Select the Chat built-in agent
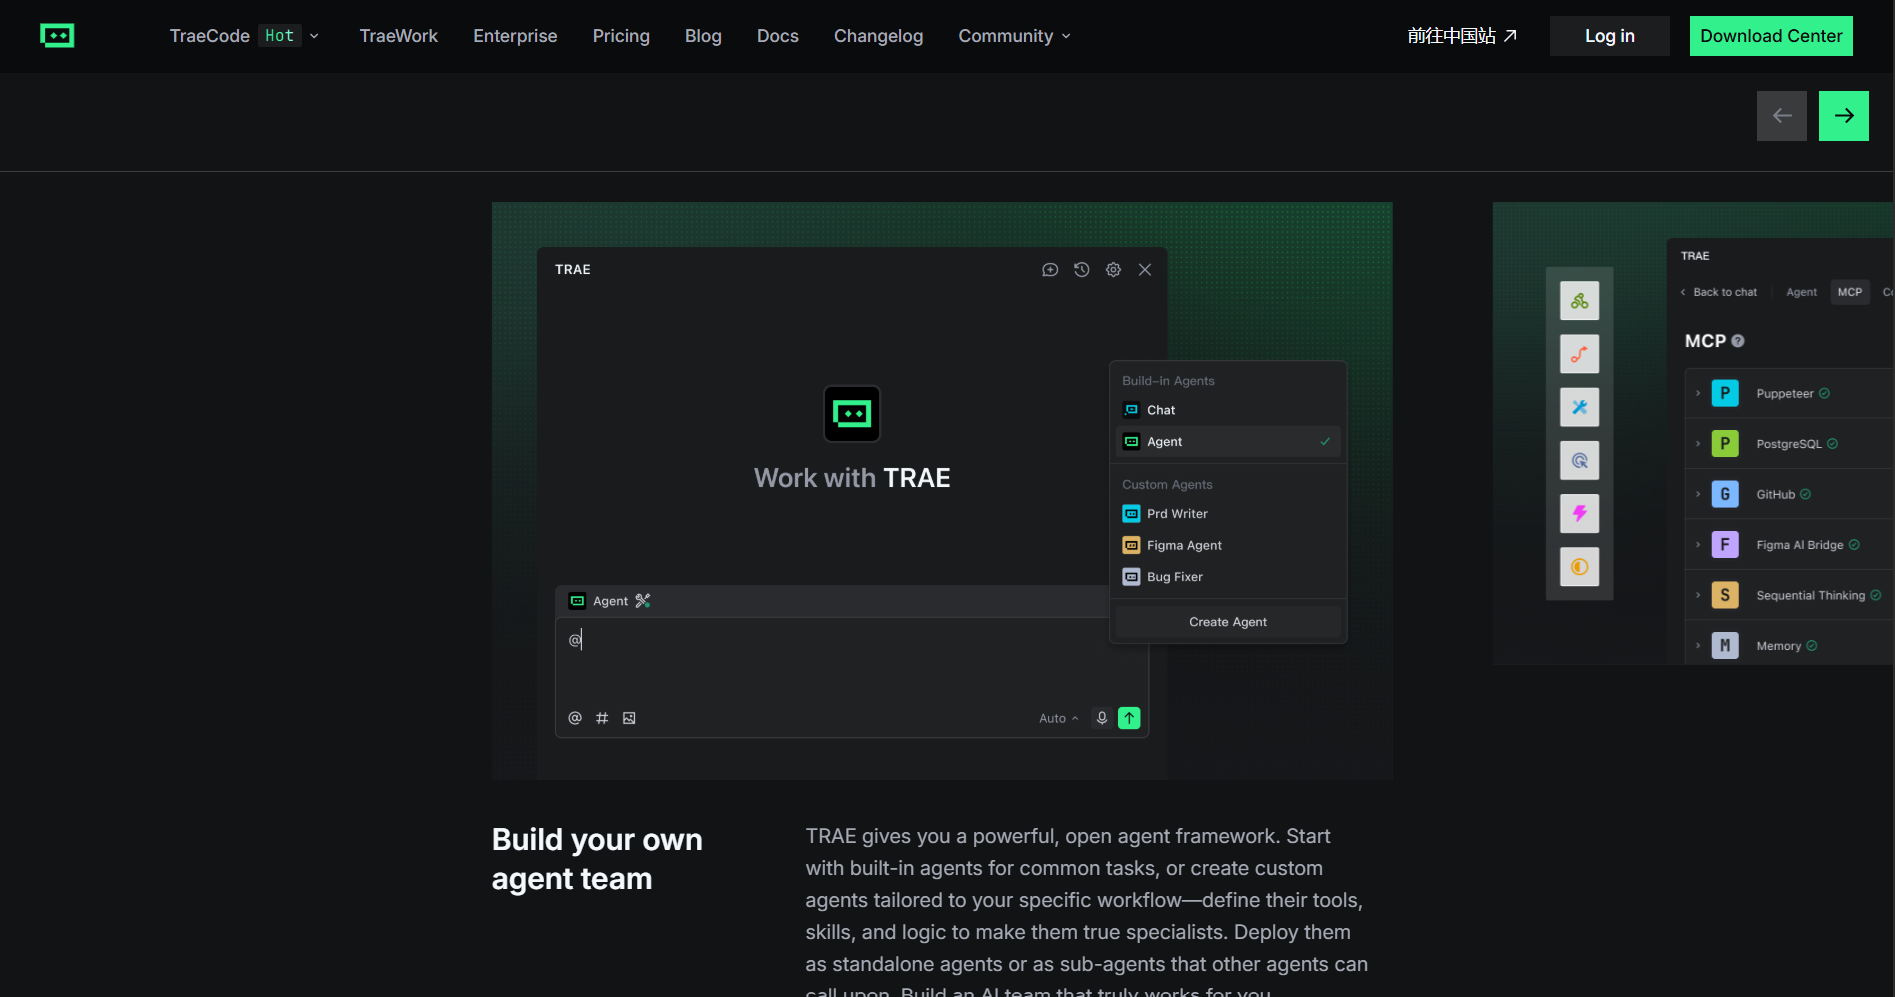The image size is (1895, 997). (x=1228, y=410)
